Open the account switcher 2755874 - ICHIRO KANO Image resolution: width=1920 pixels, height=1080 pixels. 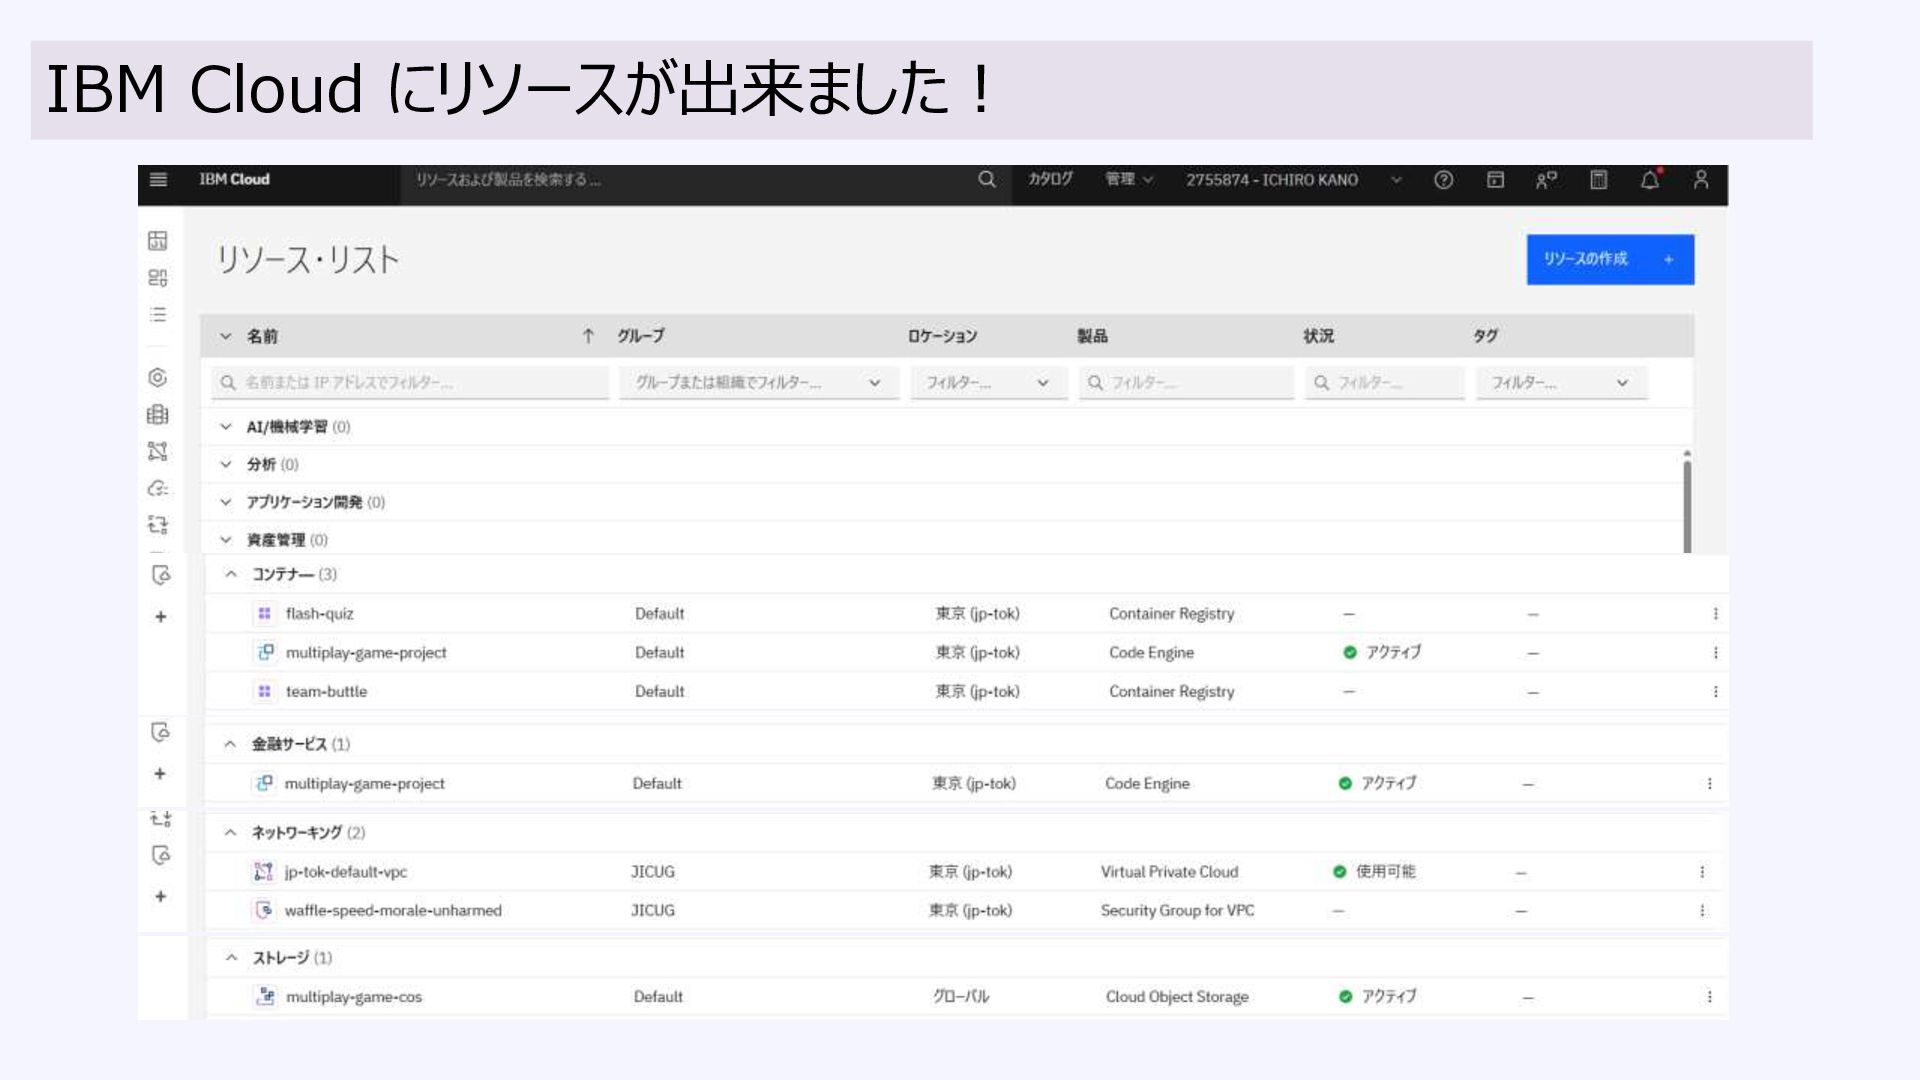click(1293, 180)
